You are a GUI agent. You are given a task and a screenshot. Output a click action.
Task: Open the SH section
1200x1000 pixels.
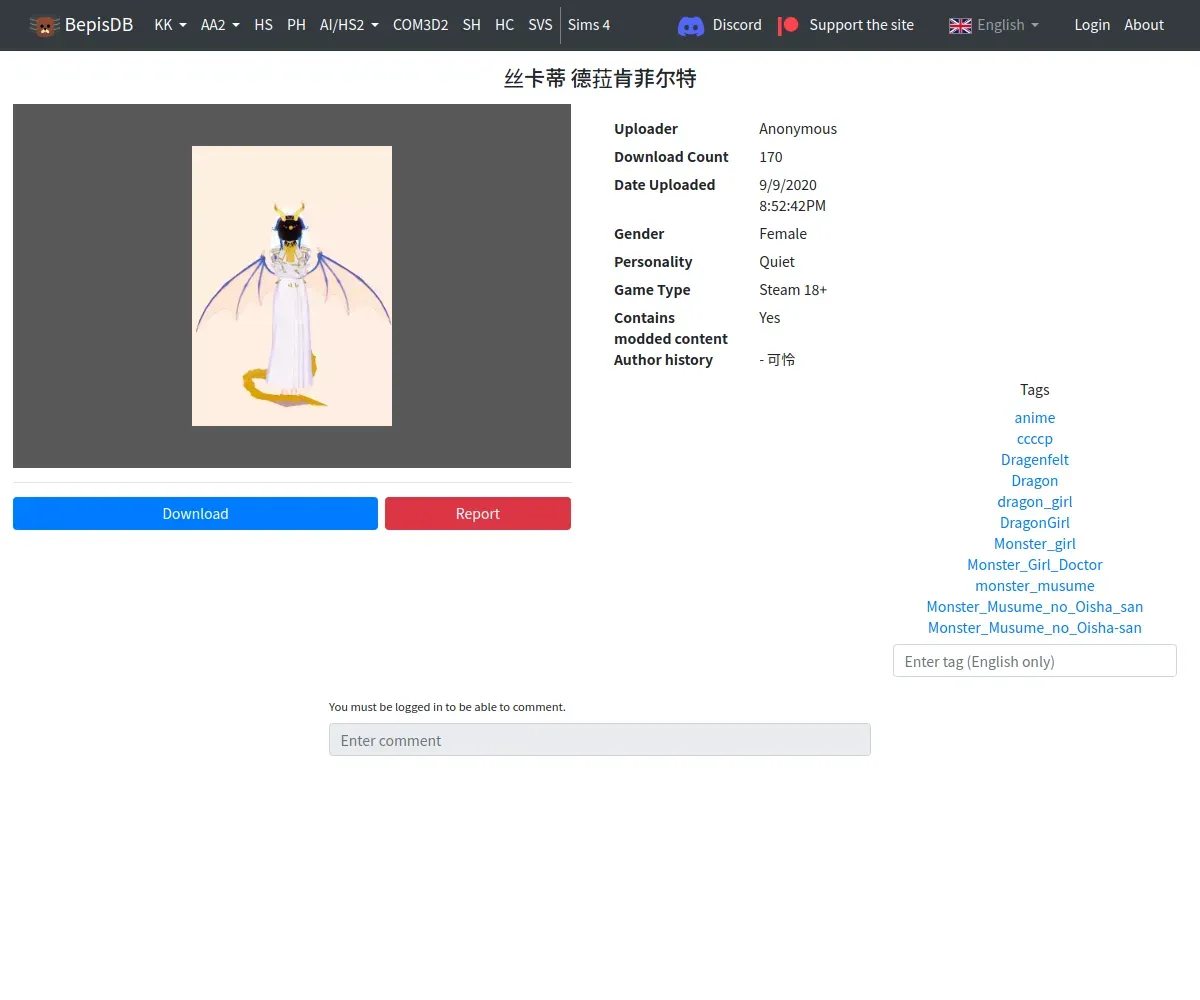click(471, 25)
